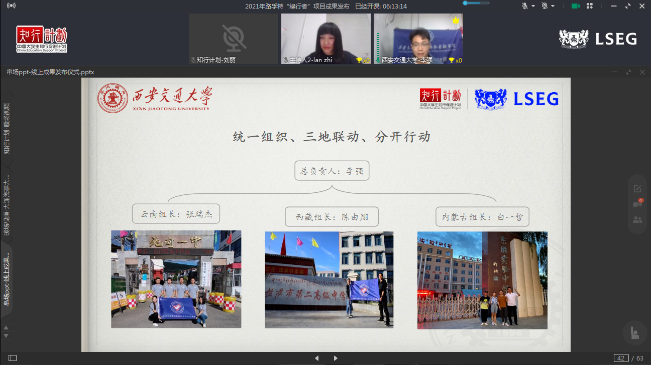Open the microphone options dropdown arrow
Viewport: 651px width, 365px height.
(533, 6)
